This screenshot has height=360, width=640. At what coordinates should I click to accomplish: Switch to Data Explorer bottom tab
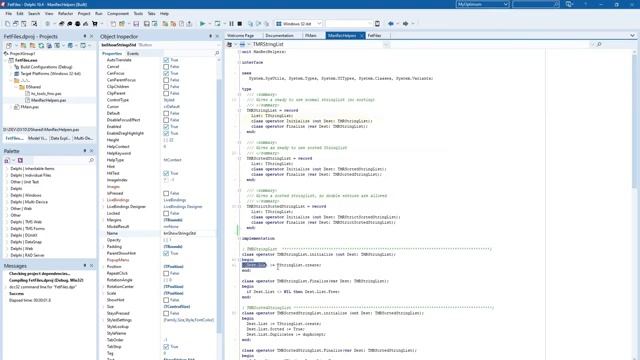(60, 138)
